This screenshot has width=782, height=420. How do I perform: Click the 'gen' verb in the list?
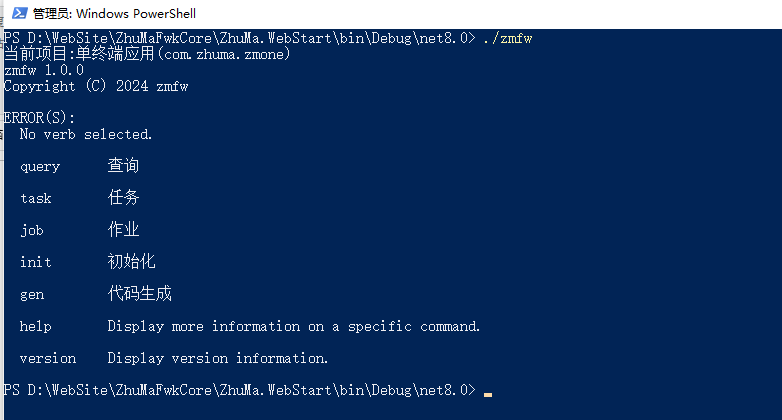tap(32, 295)
